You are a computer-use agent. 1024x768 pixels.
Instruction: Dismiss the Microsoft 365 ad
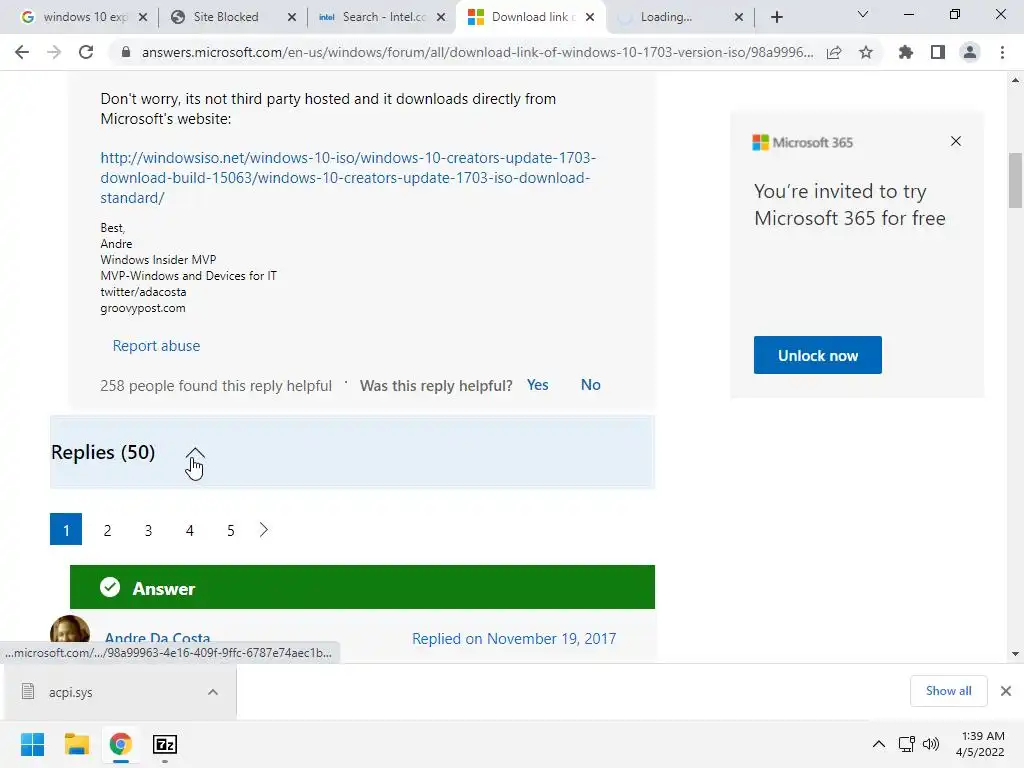956,141
